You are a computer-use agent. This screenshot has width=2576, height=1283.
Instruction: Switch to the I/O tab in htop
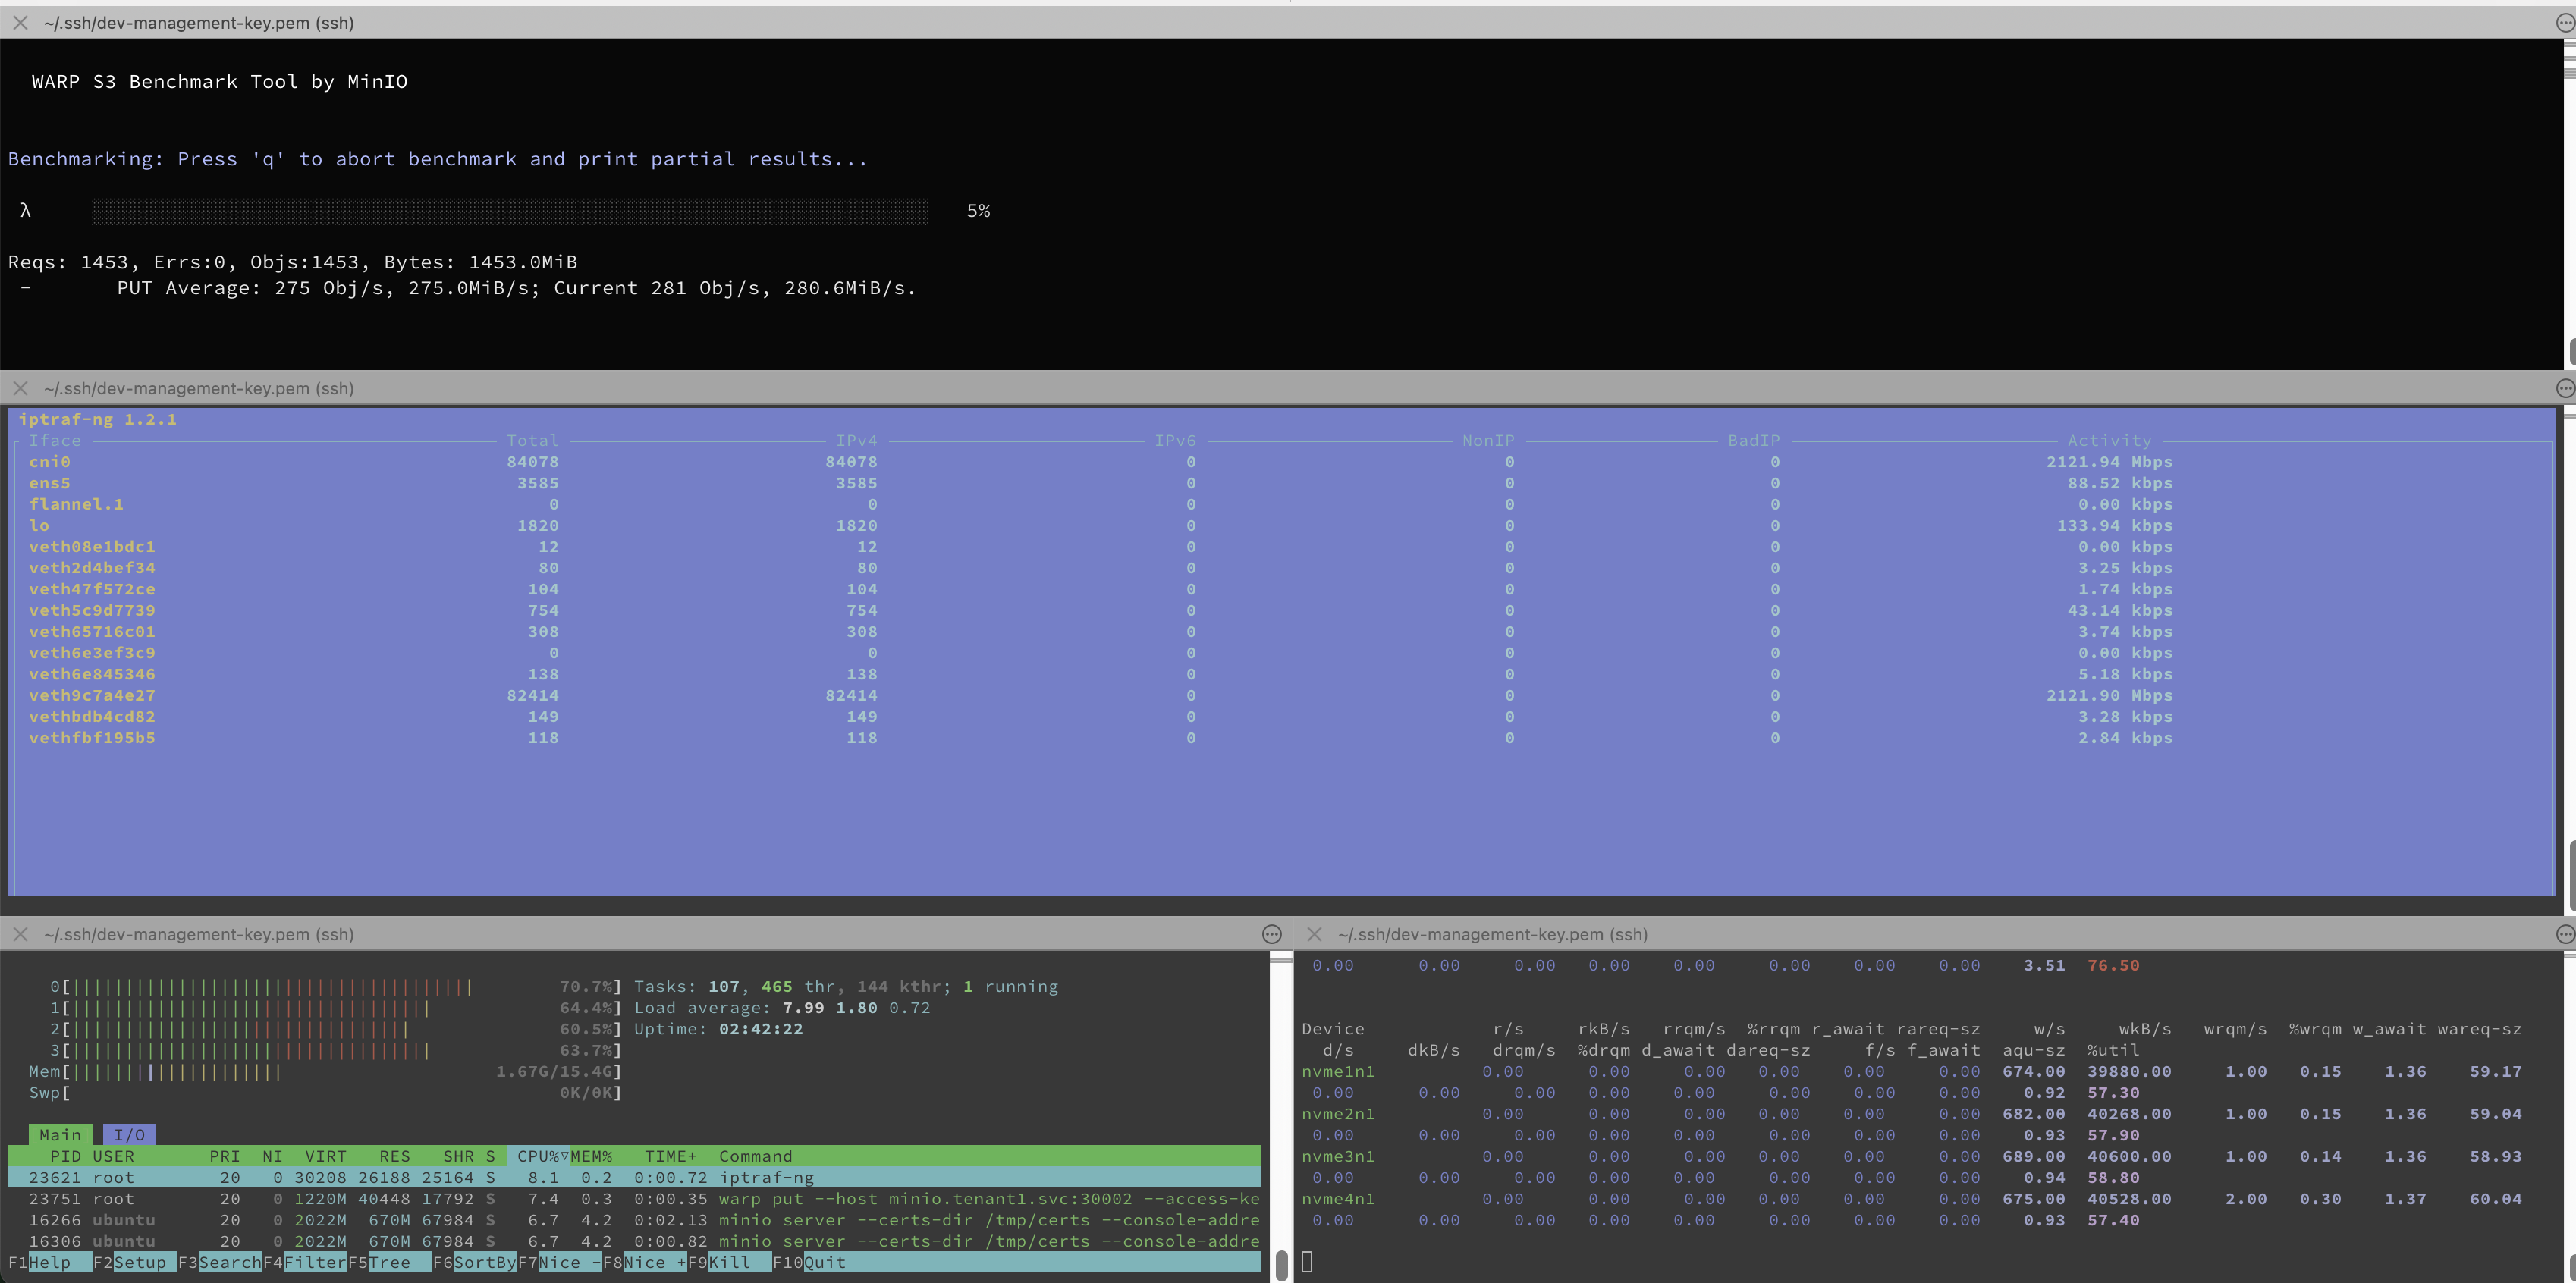coord(129,1135)
